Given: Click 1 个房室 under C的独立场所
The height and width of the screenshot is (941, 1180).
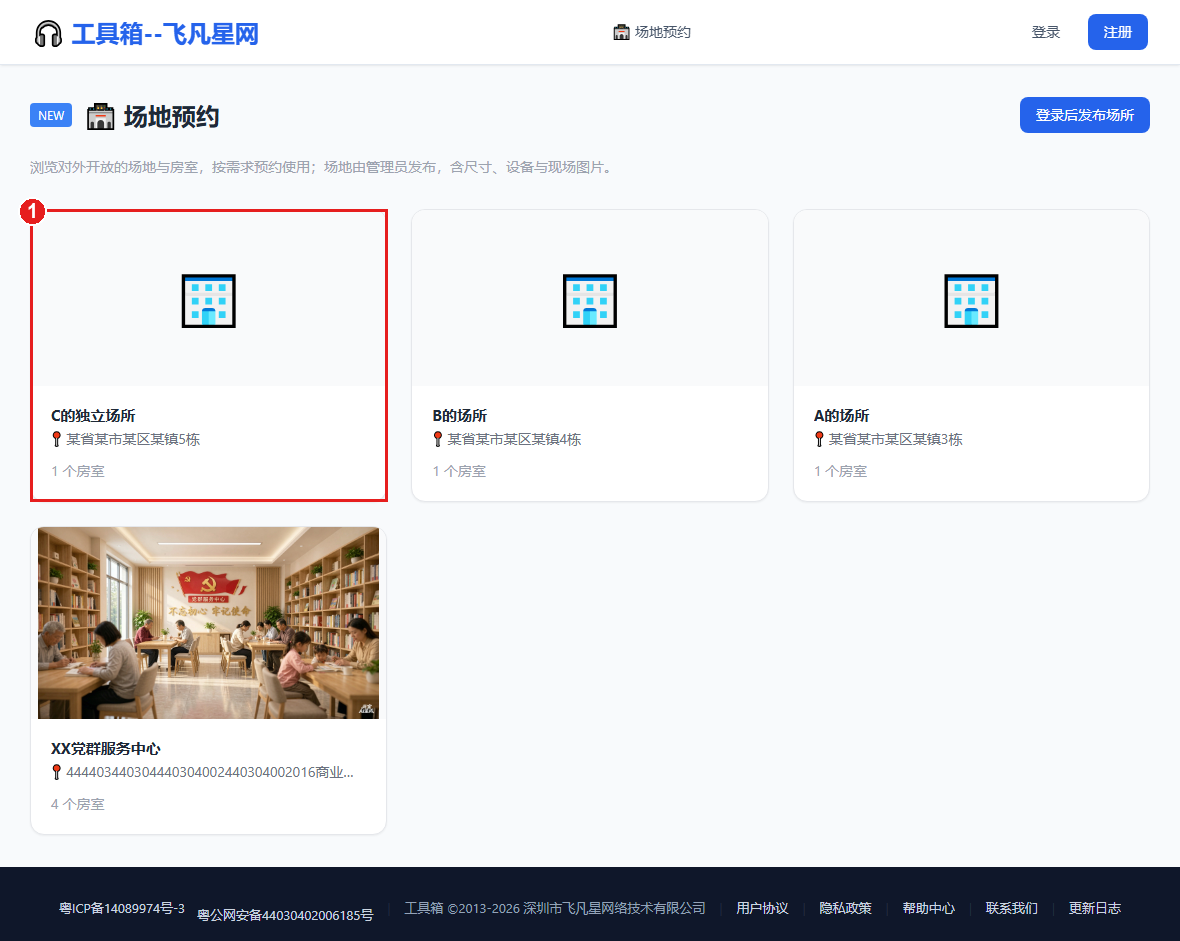Looking at the screenshot, I should [x=78, y=471].
